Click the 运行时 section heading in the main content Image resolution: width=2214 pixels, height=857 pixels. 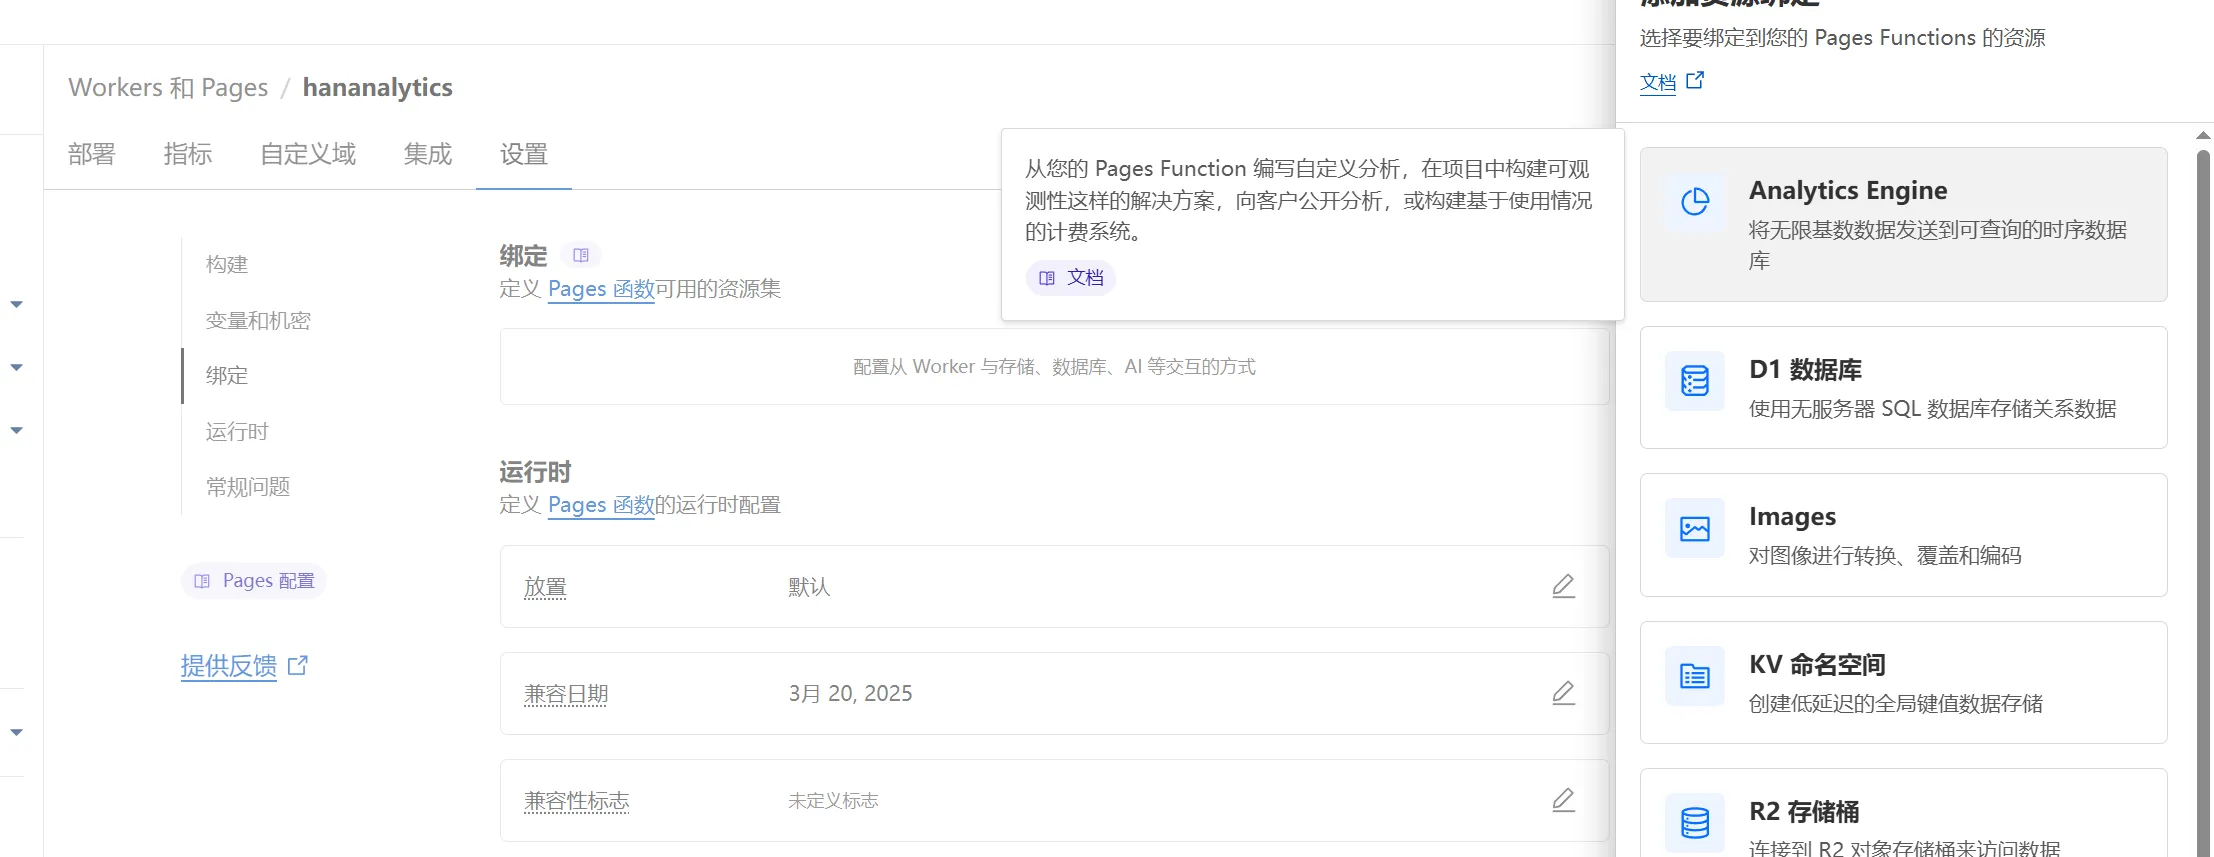point(535,472)
